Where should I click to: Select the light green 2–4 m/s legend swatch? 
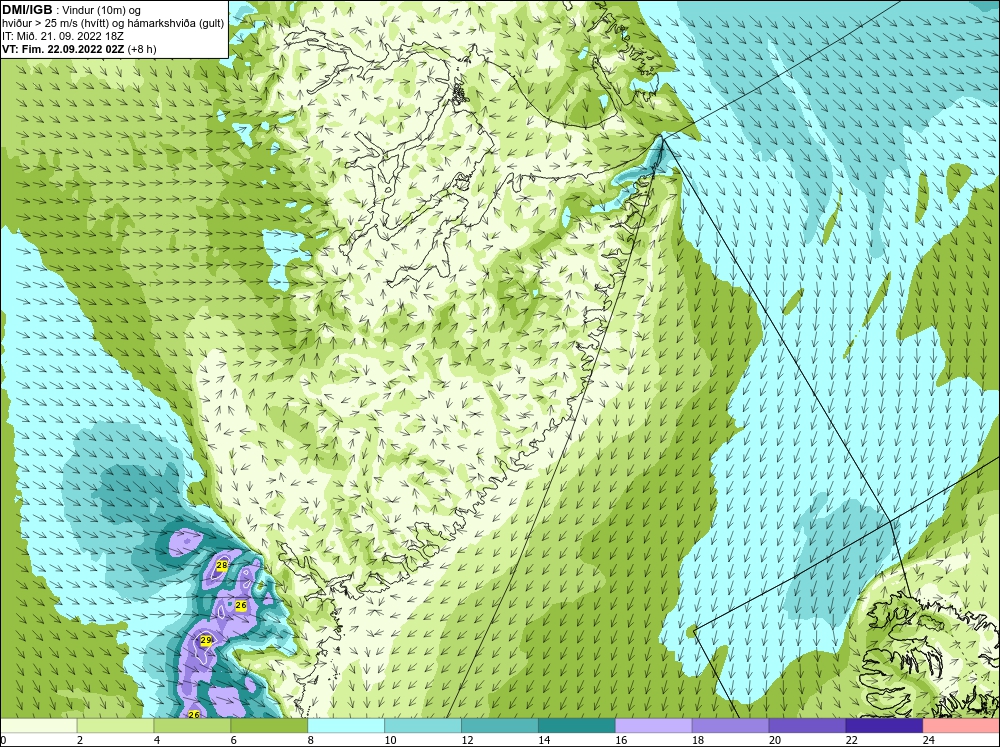tap(115, 725)
